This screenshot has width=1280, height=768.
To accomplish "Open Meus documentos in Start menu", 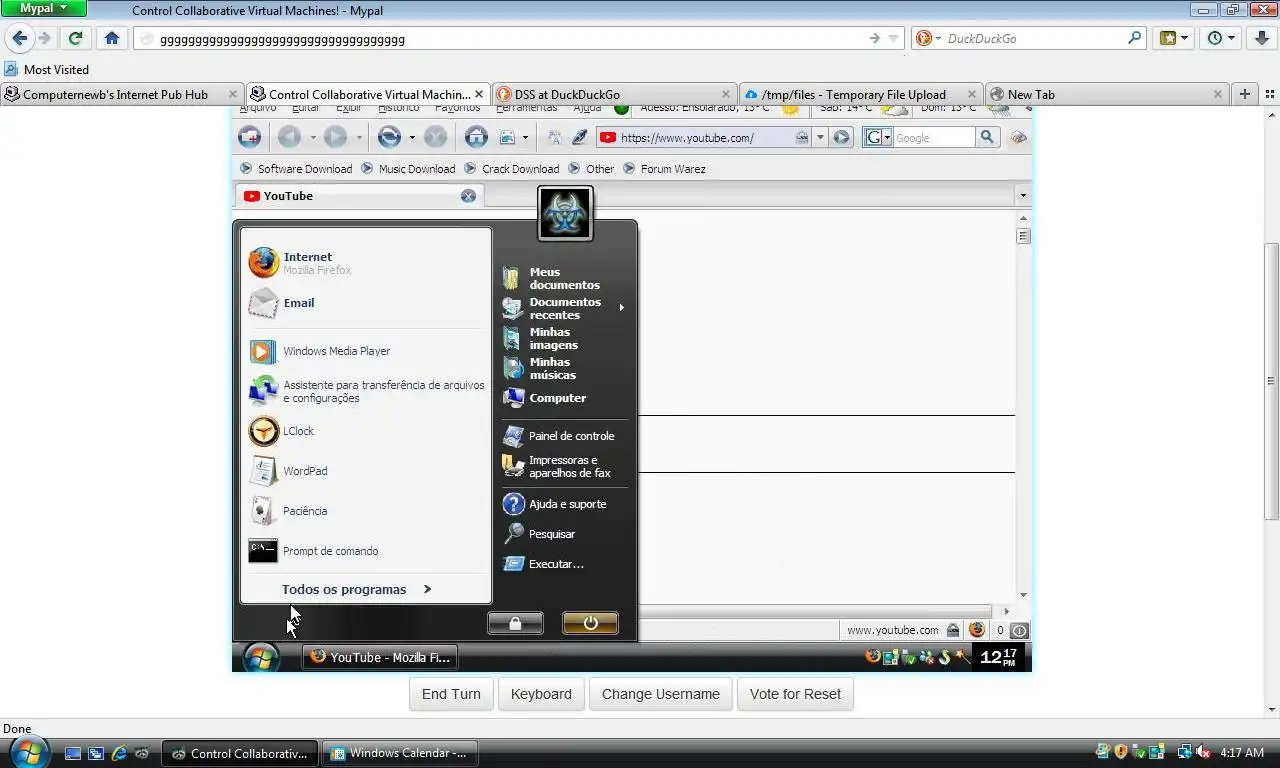I will click(565, 278).
